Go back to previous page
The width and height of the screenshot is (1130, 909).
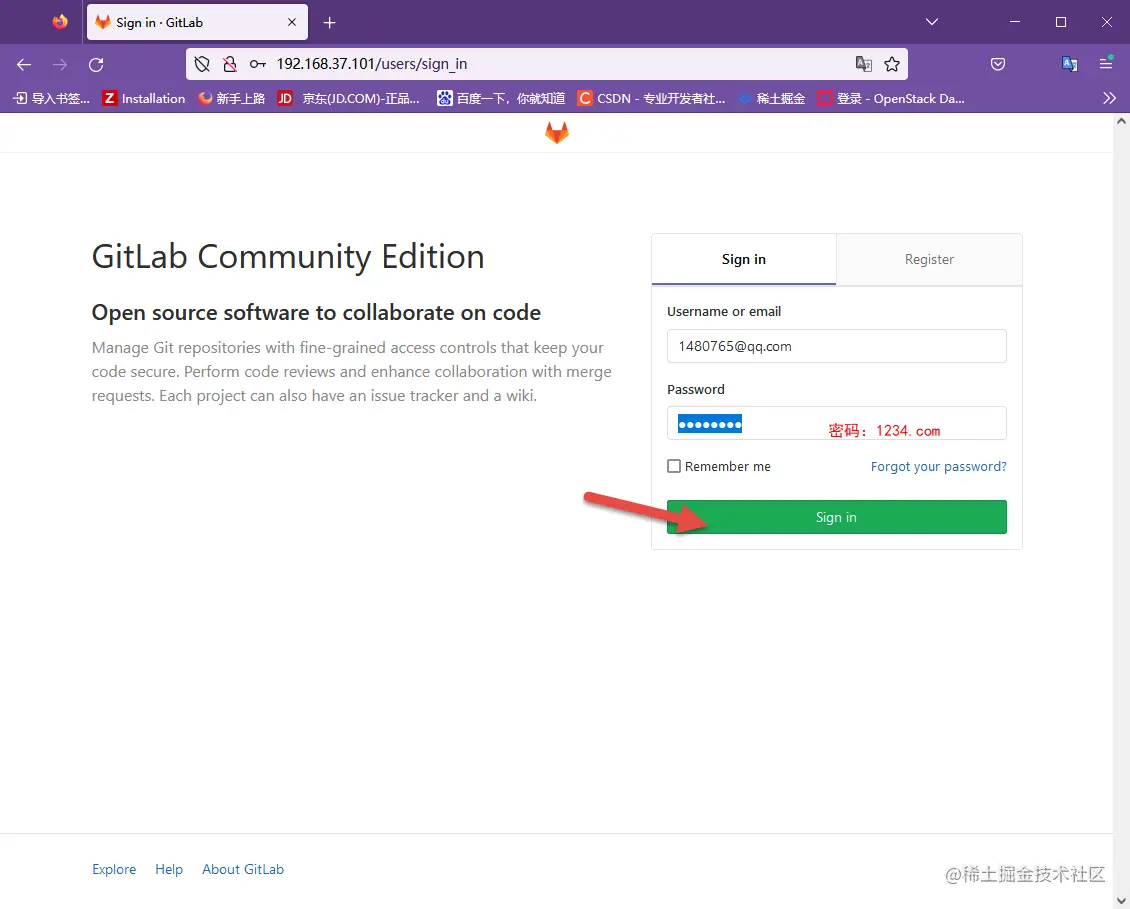pos(24,65)
